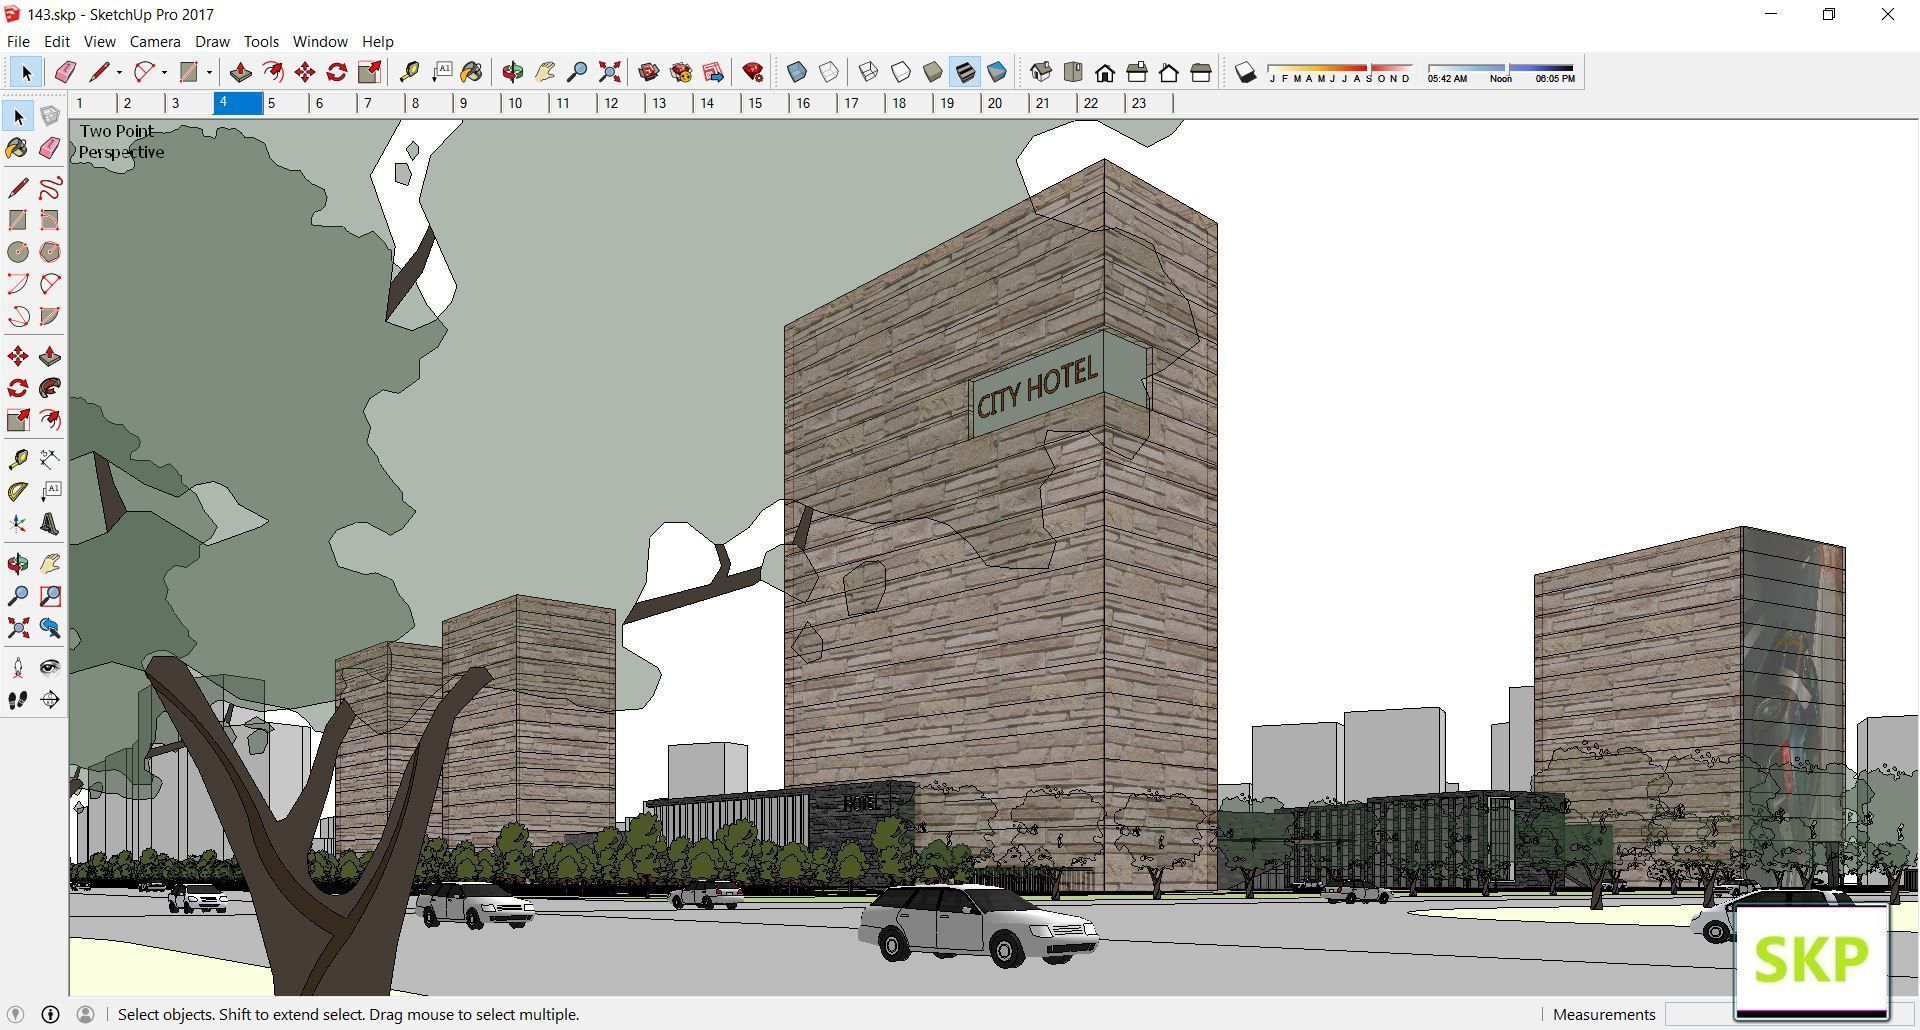Click the sign-in user status icon

(x=86, y=1014)
